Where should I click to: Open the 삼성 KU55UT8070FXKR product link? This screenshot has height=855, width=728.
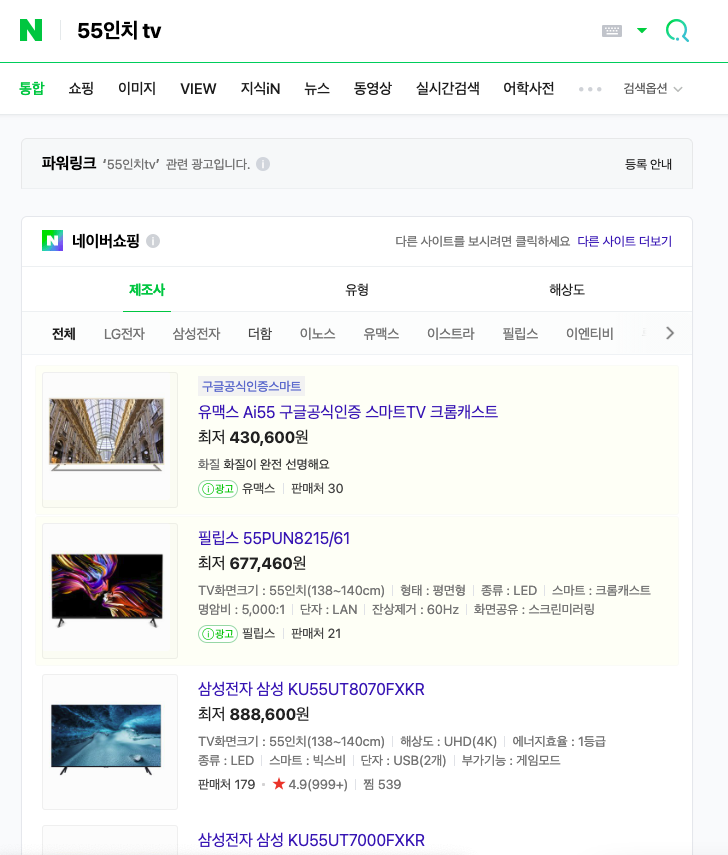(311, 689)
